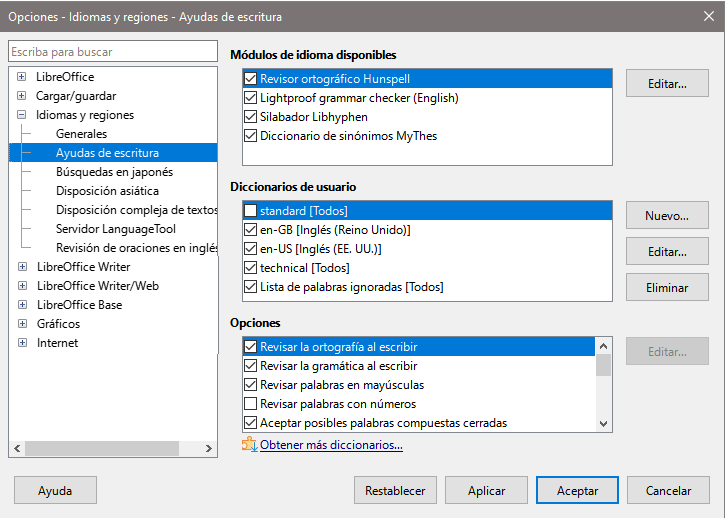Expand the Cargar/guardar tree node
This screenshot has height=518, width=726.
tap(21, 95)
